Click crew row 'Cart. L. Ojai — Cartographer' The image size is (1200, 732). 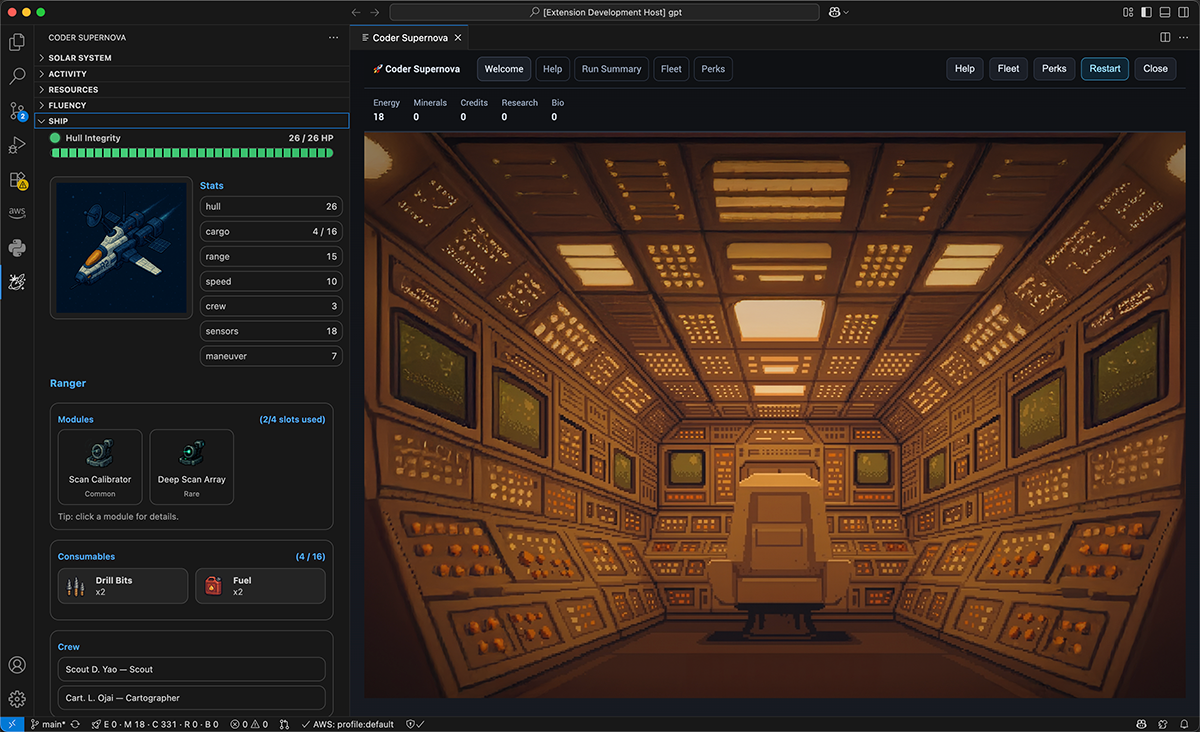tap(192, 698)
